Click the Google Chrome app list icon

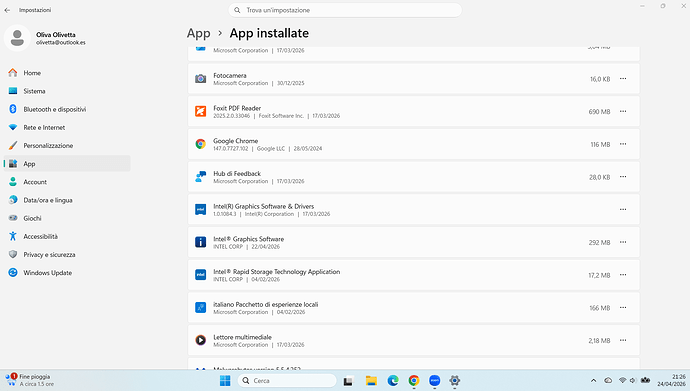(201, 144)
